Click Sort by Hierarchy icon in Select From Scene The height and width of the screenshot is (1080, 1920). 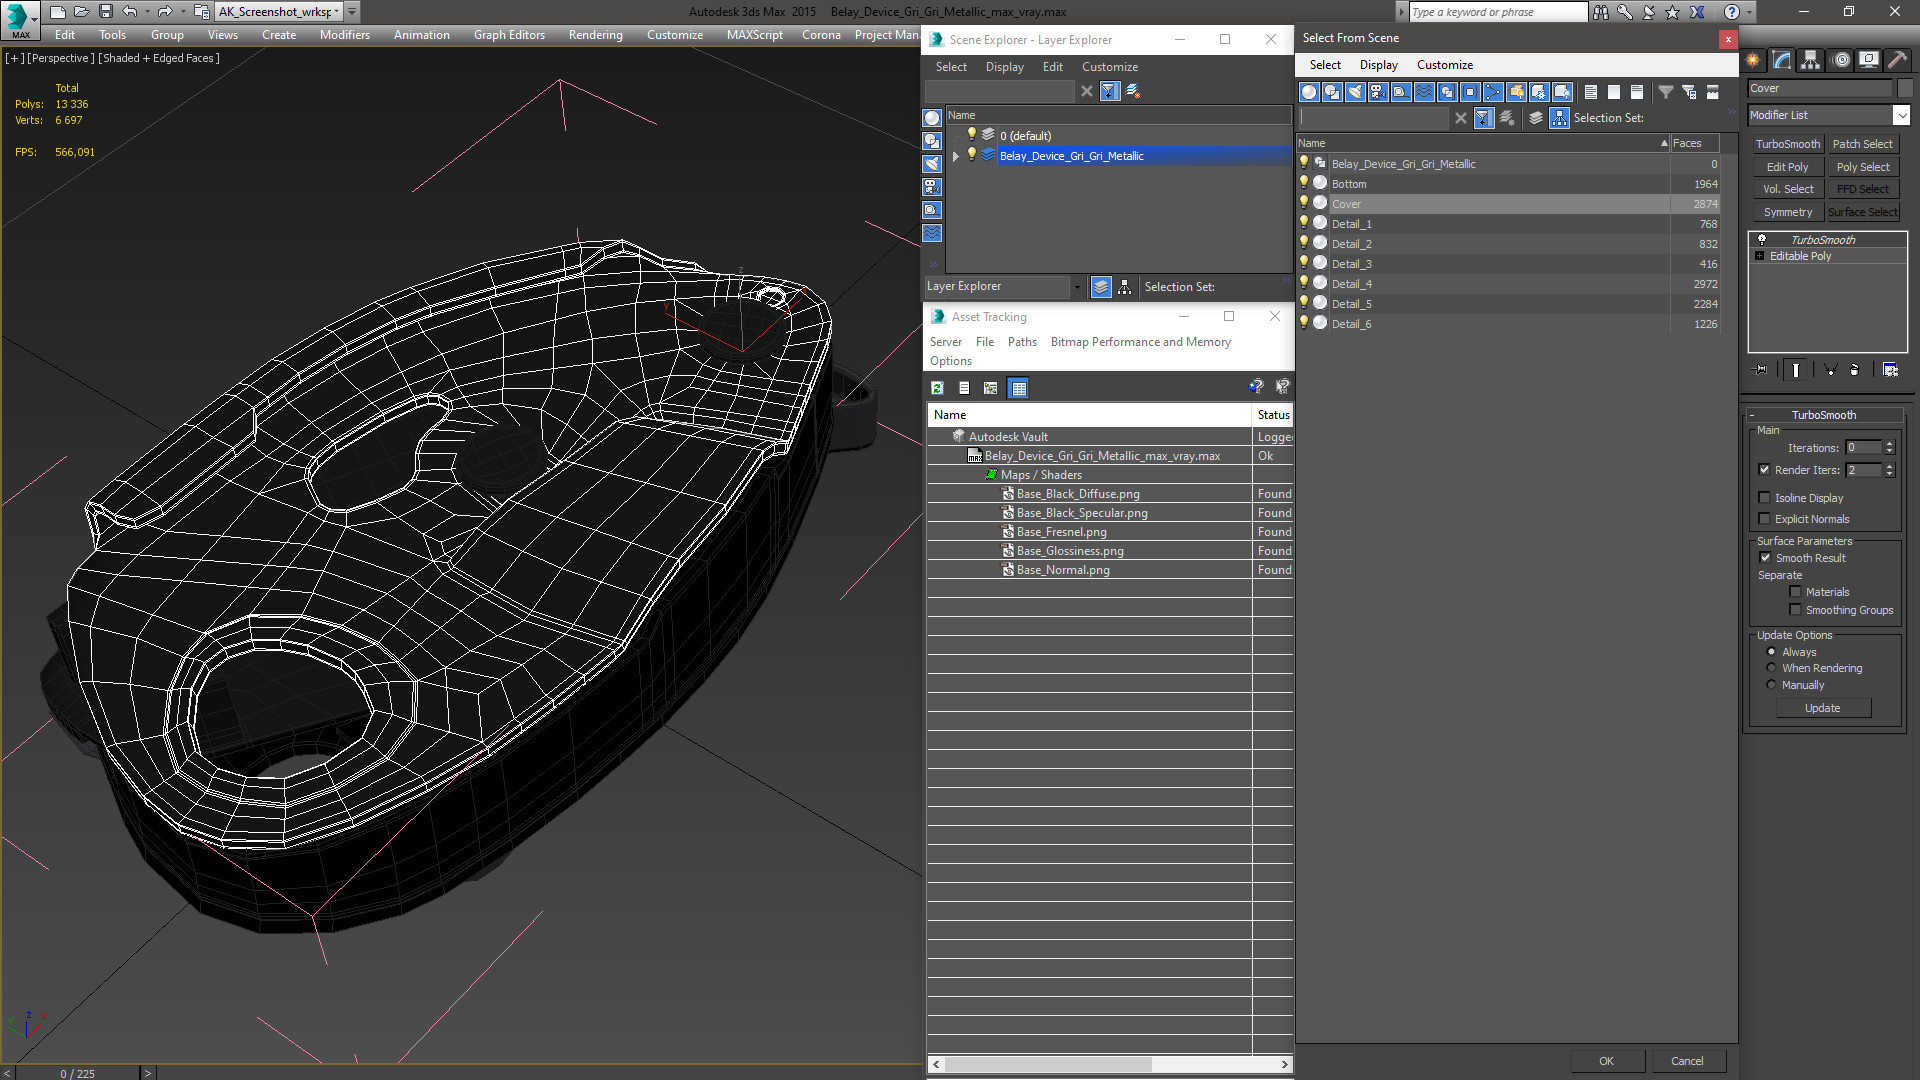(1560, 118)
